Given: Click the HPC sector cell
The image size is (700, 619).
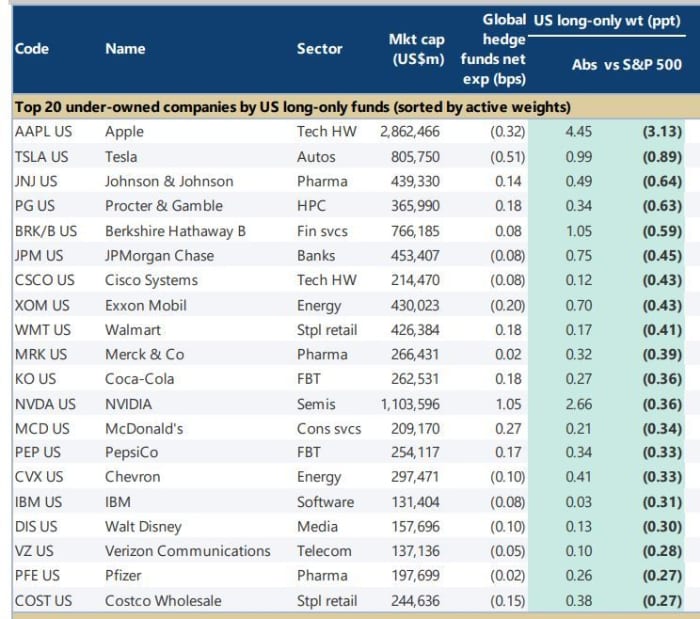Looking at the screenshot, I should coord(311,206).
